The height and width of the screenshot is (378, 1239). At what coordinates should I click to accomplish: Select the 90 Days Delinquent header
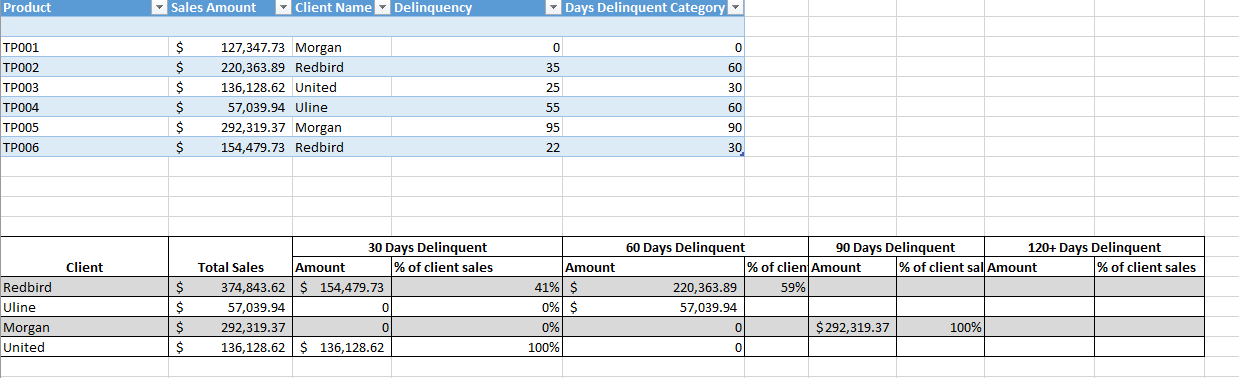pyautogui.click(x=896, y=247)
